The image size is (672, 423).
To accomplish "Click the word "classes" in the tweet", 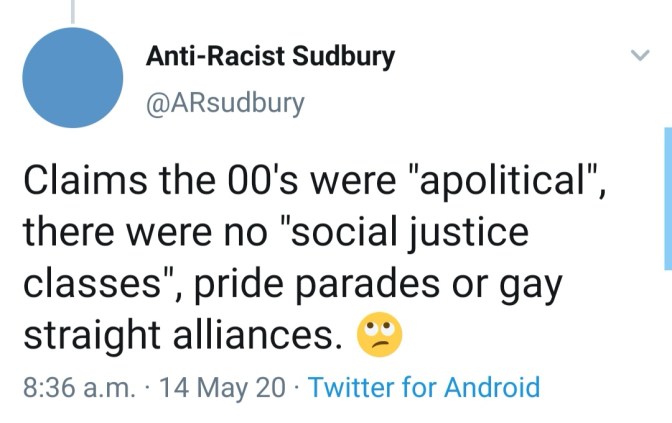I will [x=89, y=286].
